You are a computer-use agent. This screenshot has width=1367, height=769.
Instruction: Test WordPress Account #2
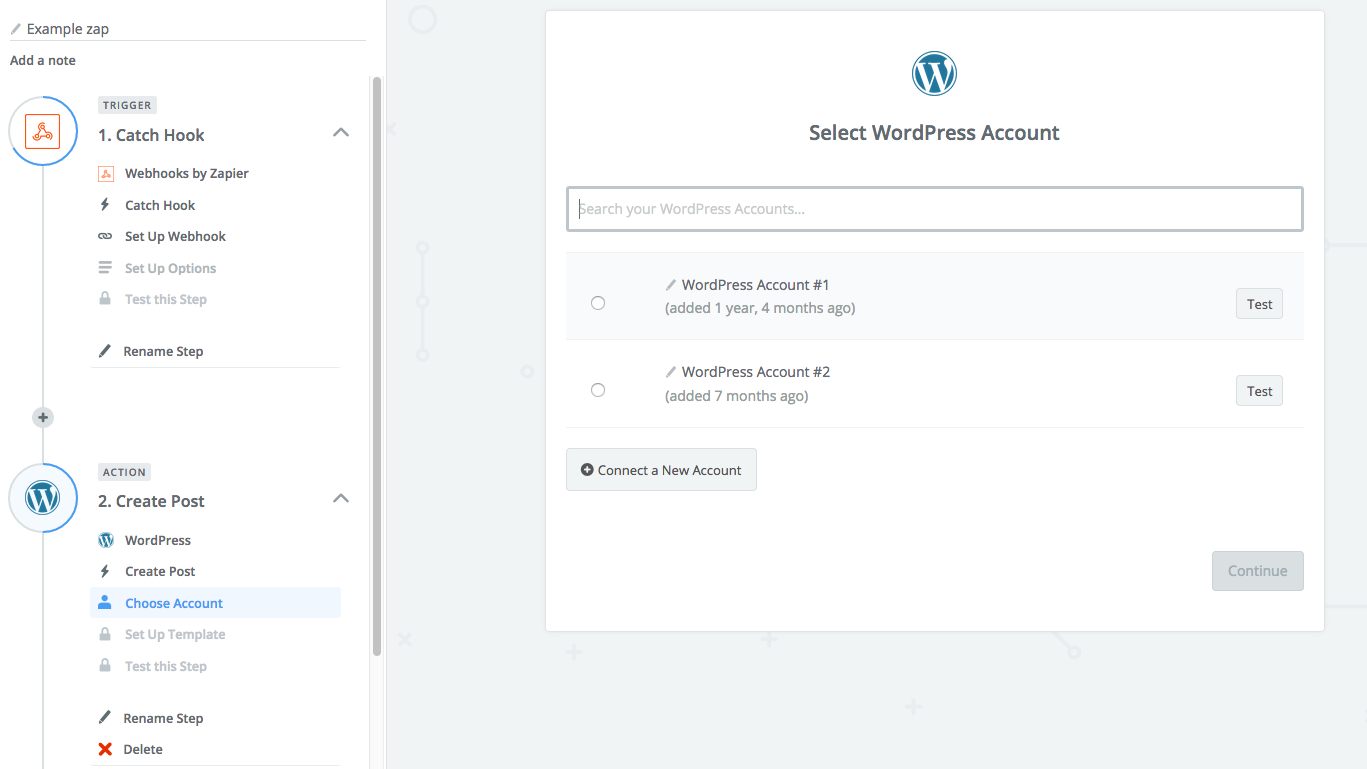click(1259, 391)
